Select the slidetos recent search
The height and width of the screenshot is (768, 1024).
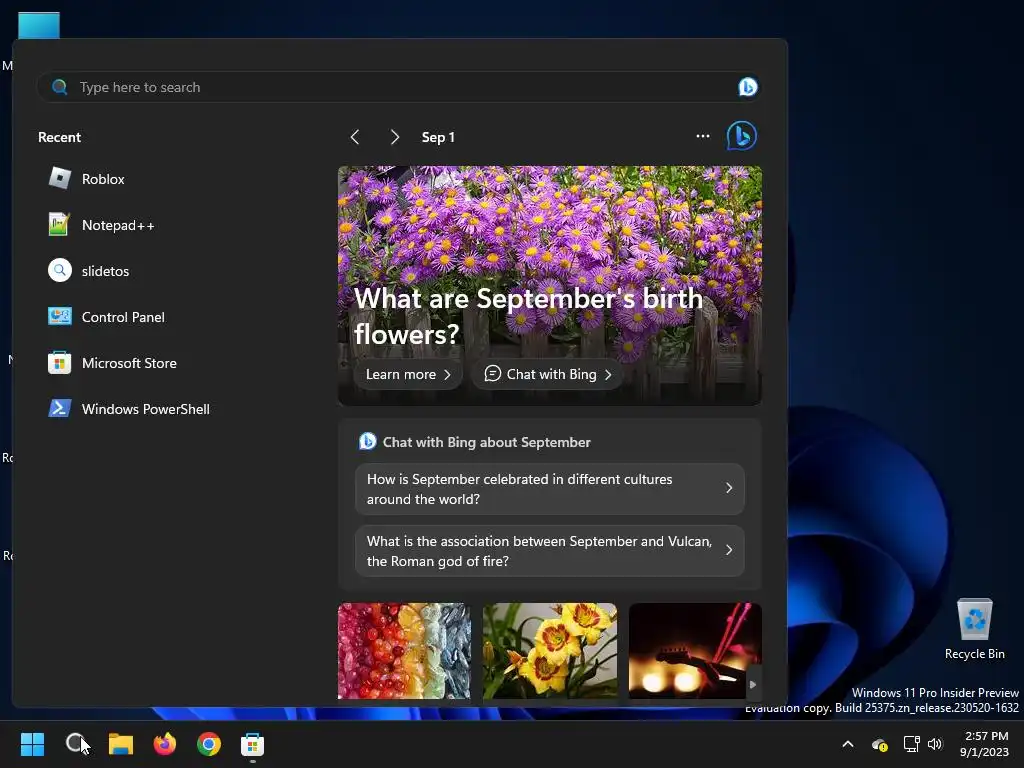click(x=88, y=271)
